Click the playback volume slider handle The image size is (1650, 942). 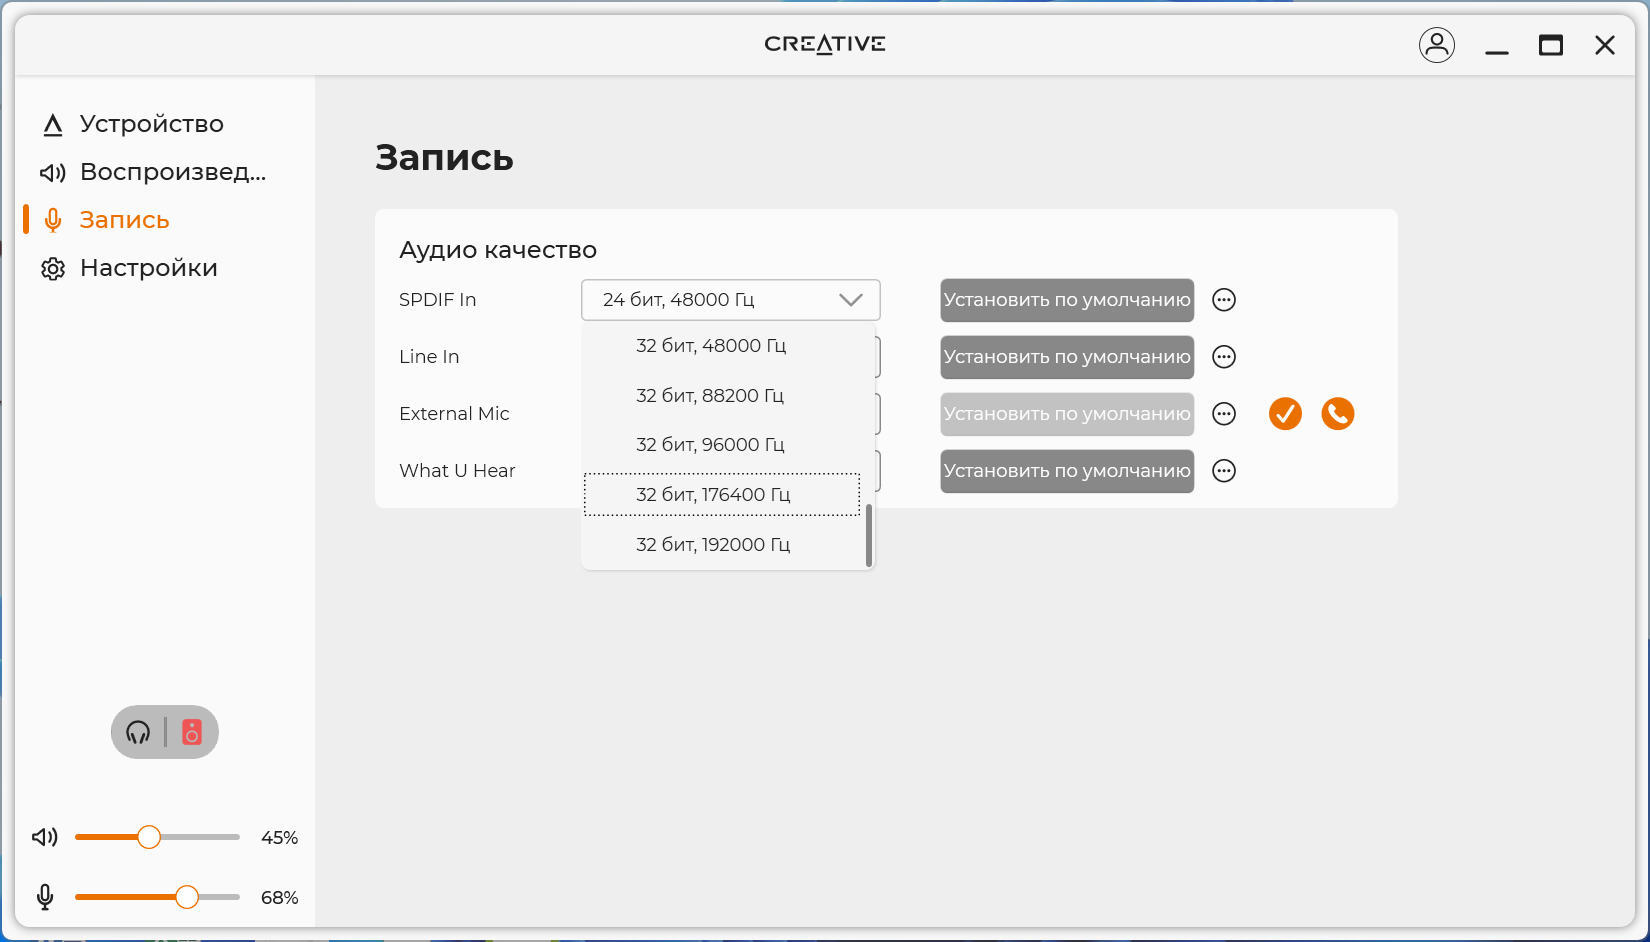point(149,837)
